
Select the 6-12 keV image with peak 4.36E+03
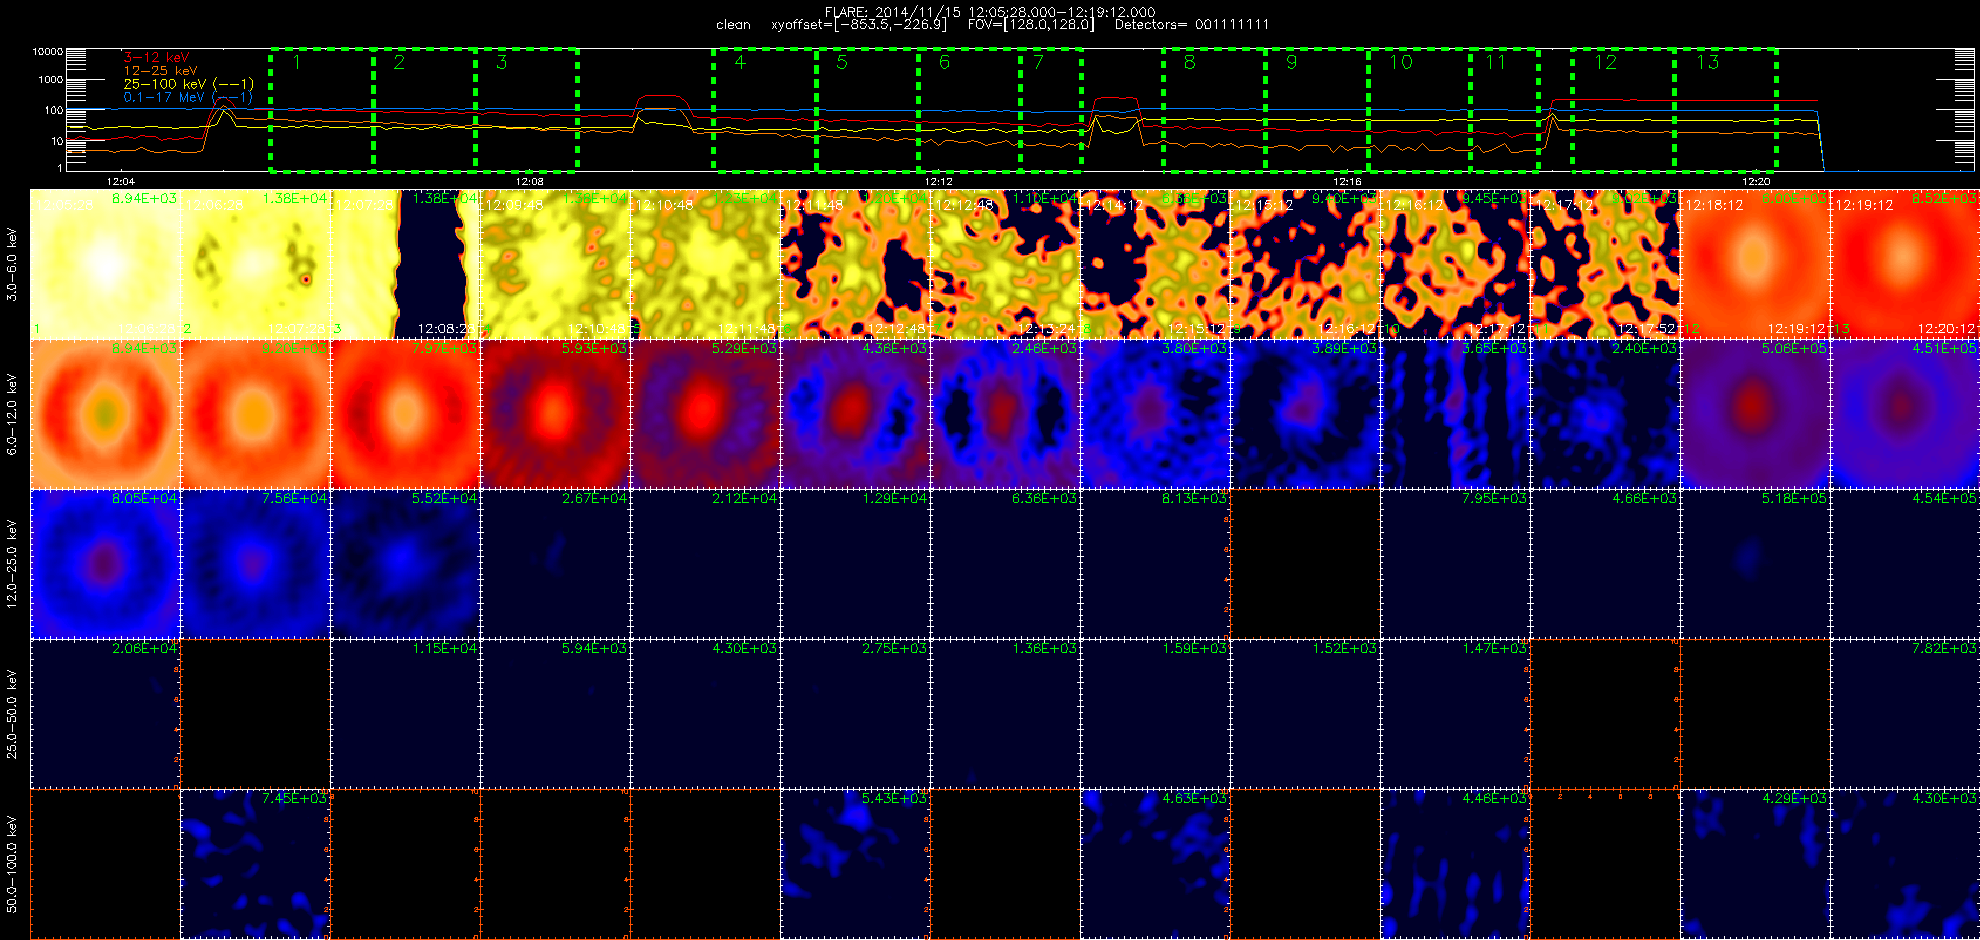[x=855, y=414]
